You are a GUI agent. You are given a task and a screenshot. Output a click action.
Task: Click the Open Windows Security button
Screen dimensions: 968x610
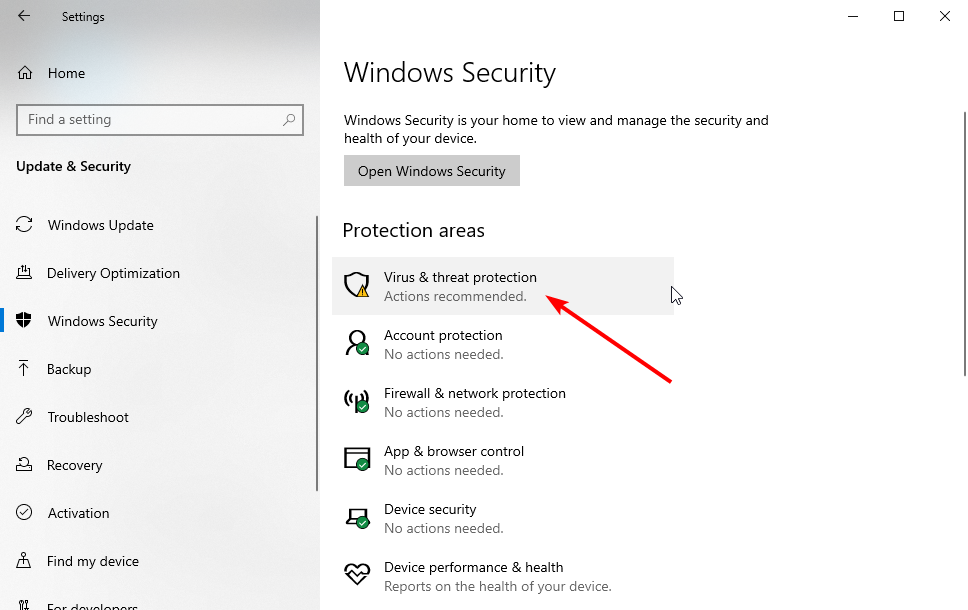point(432,171)
